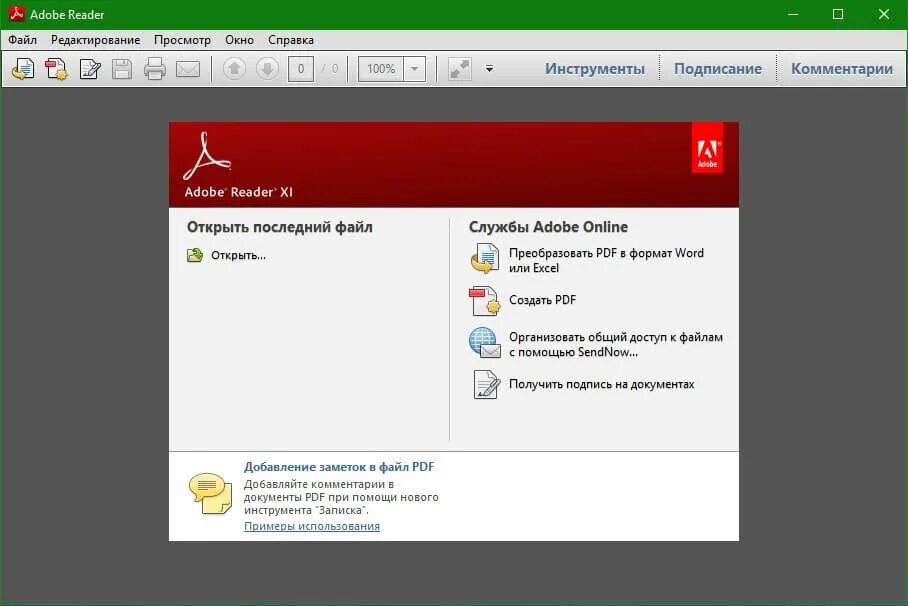Click the yellow sticky note comments icon
The width and height of the screenshot is (908, 606).
click(210, 494)
